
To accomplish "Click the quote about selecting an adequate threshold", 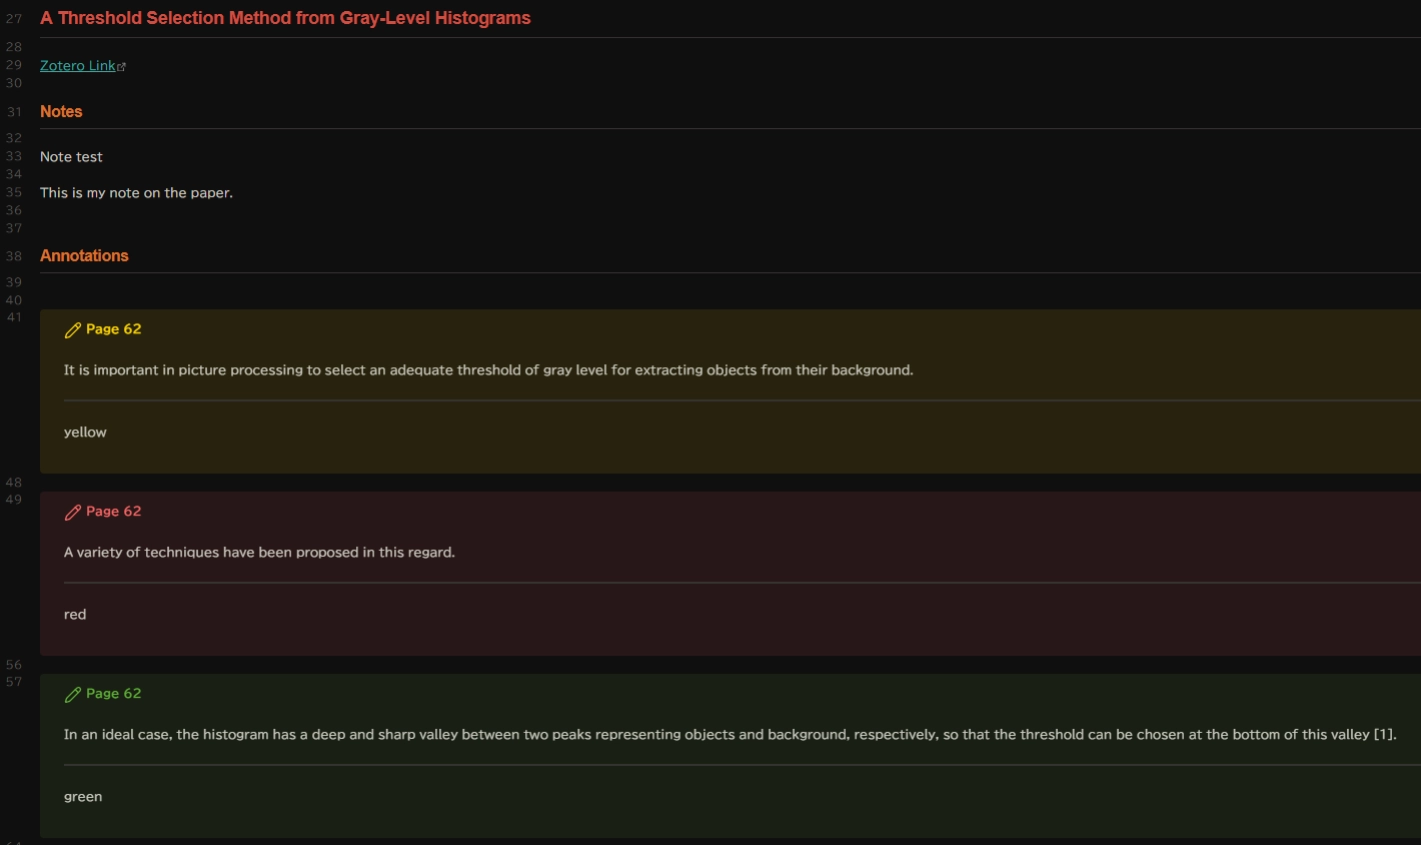I will tap(488, 370).
